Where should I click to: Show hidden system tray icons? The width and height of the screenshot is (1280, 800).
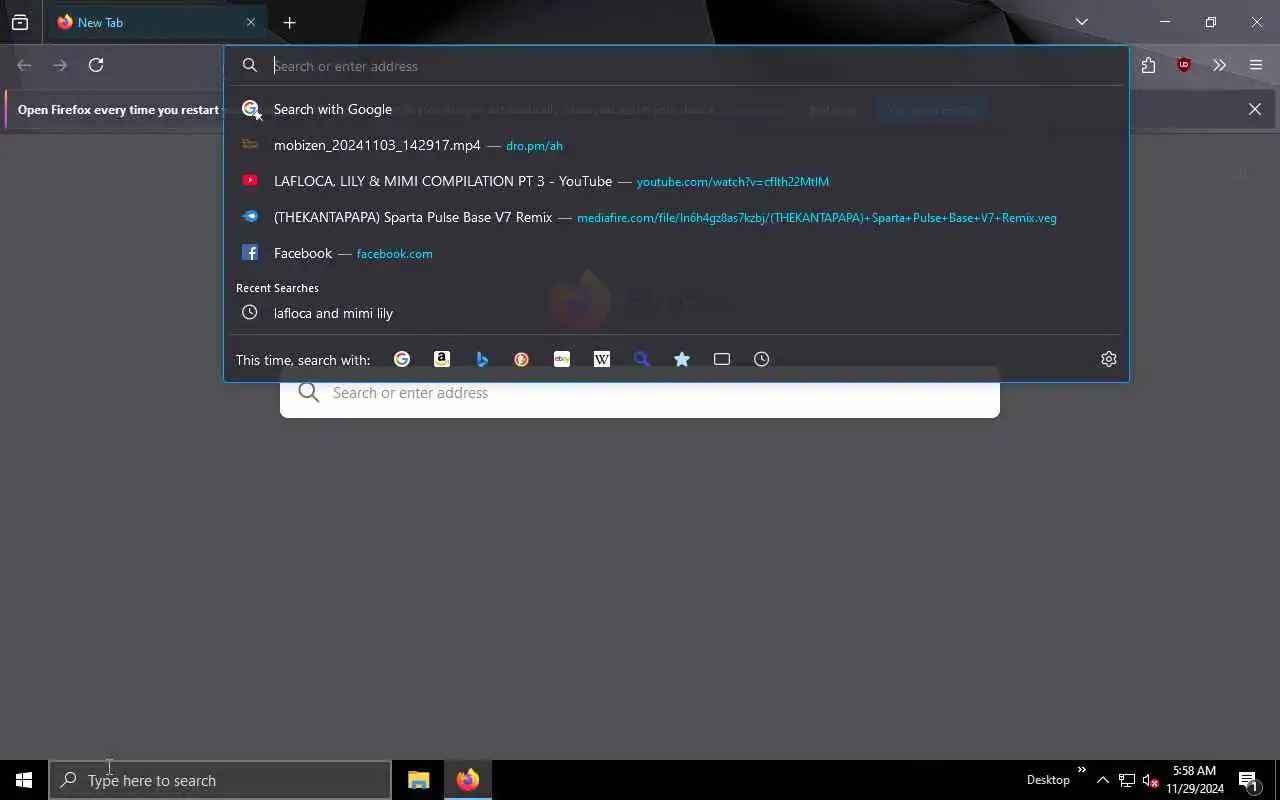(x=1103, y=780)
